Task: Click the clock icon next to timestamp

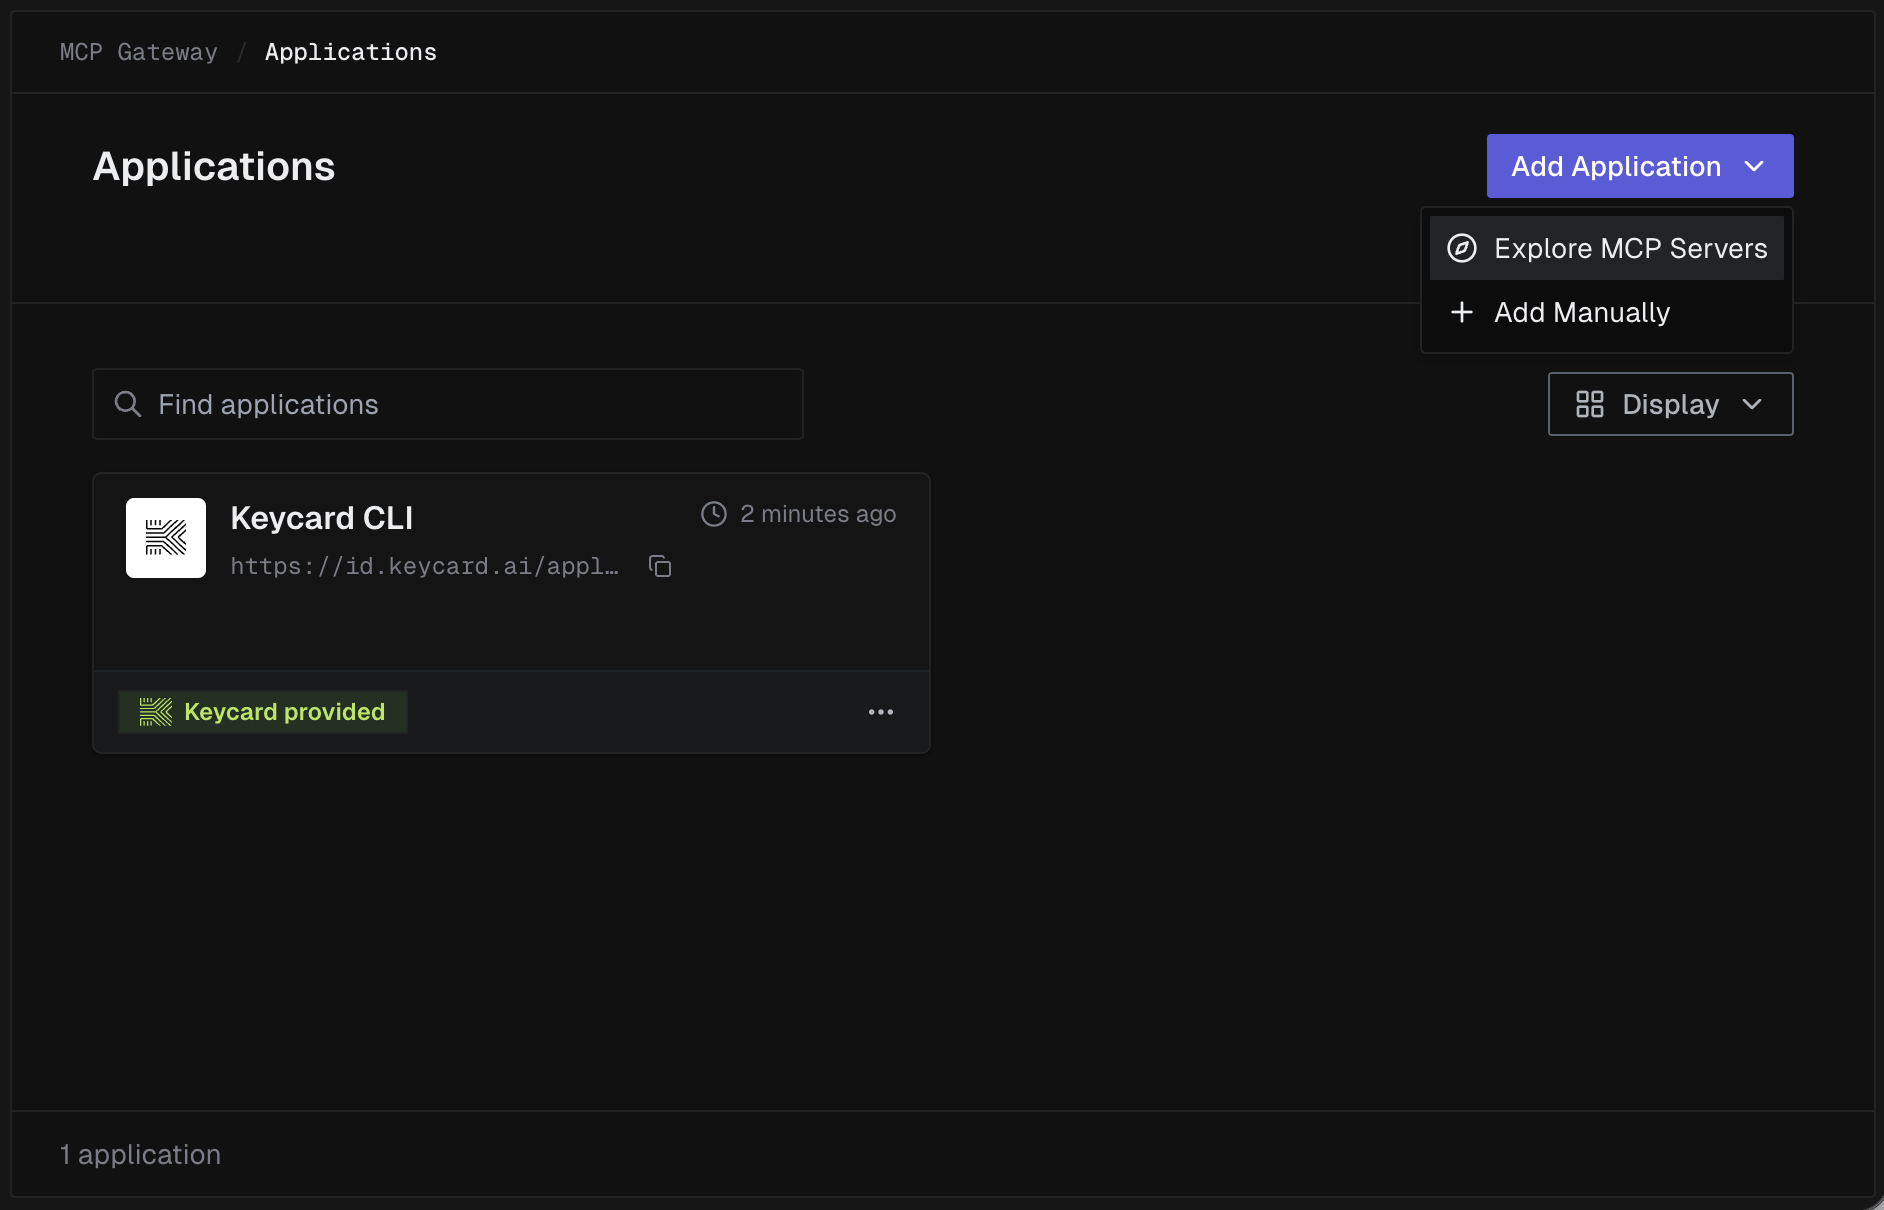Action: click(x=713, y=513)
